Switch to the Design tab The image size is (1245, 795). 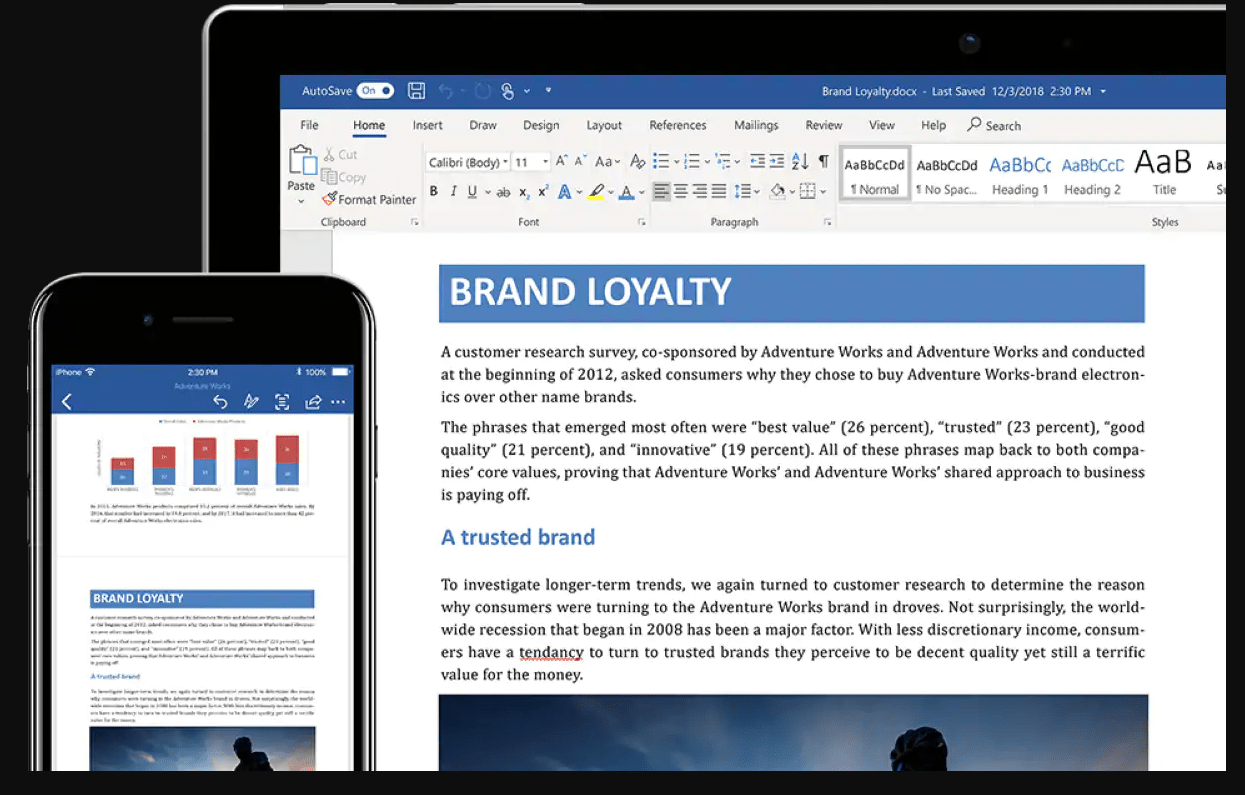pyautogui.click(x=541, y=125)
